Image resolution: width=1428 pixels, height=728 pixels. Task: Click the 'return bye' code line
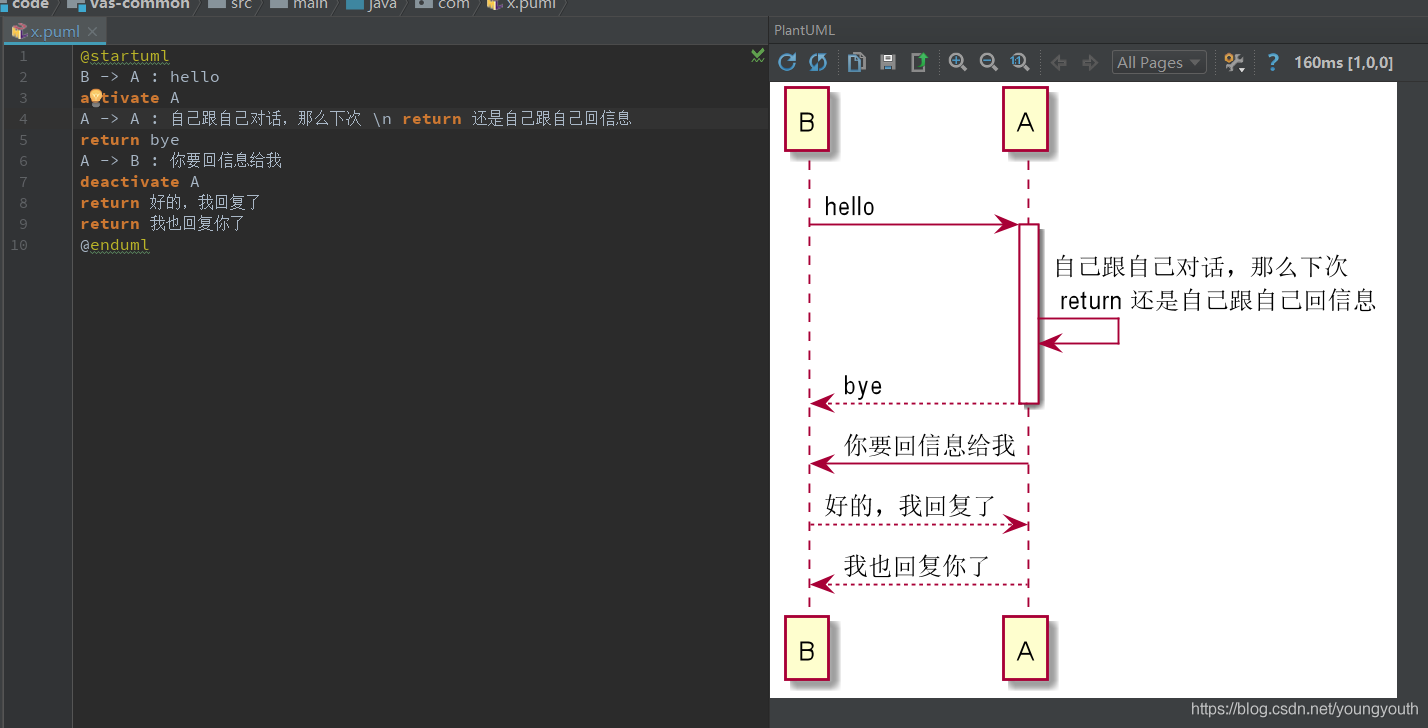coord(130,140)
